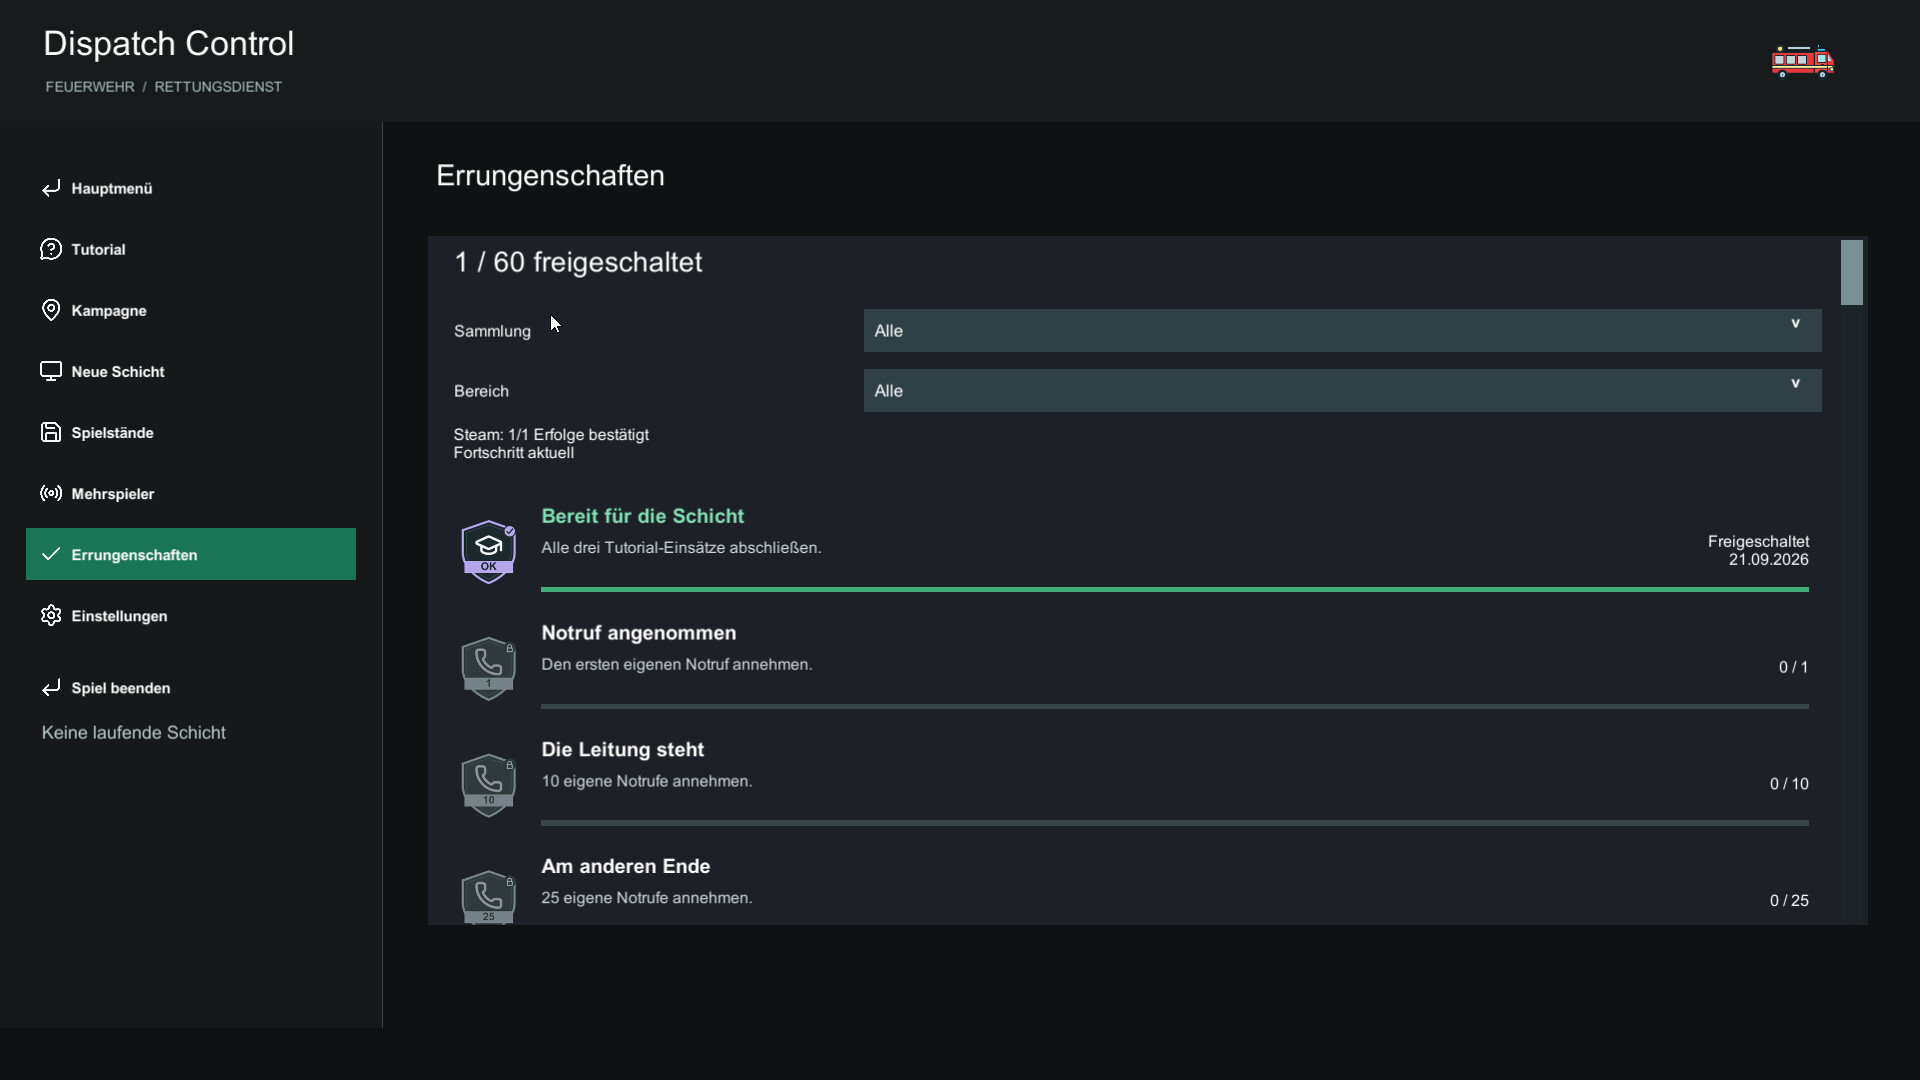Click the Bereit für die Schicht progress bar

tap(1175, 590)
